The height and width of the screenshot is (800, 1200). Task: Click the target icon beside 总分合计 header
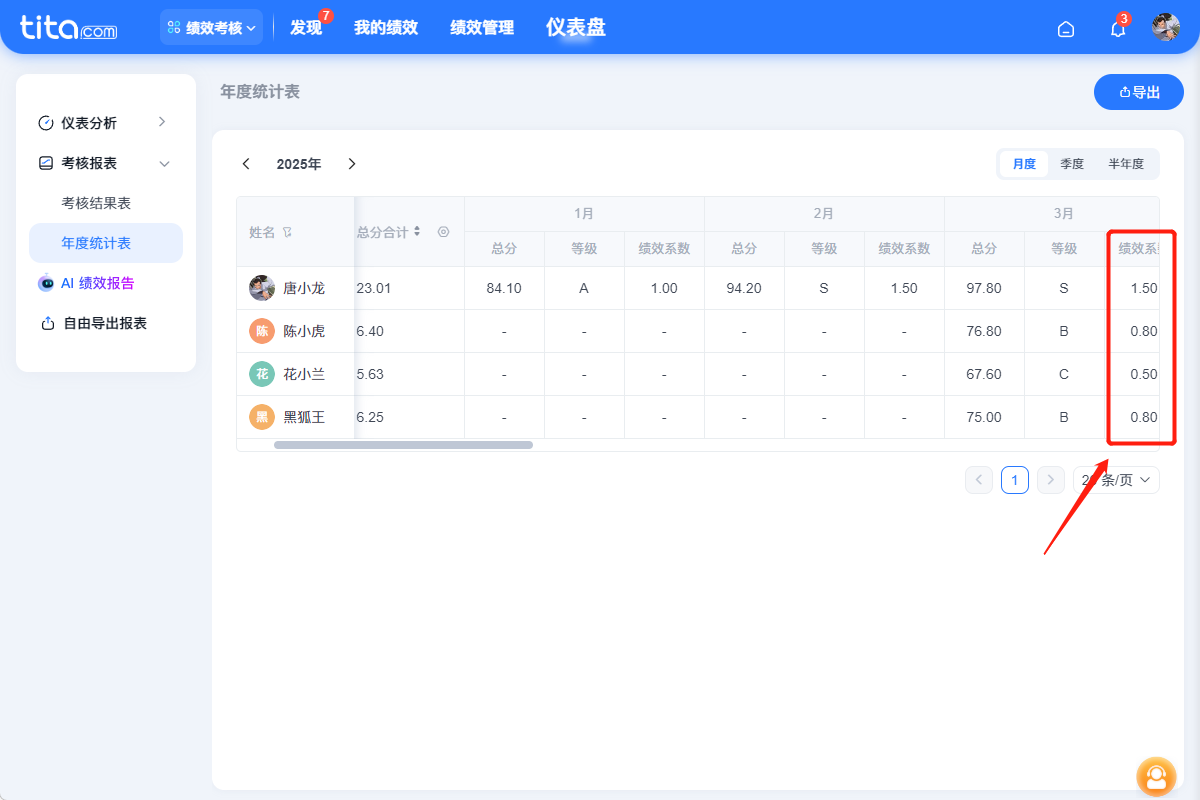coord(443,231)
